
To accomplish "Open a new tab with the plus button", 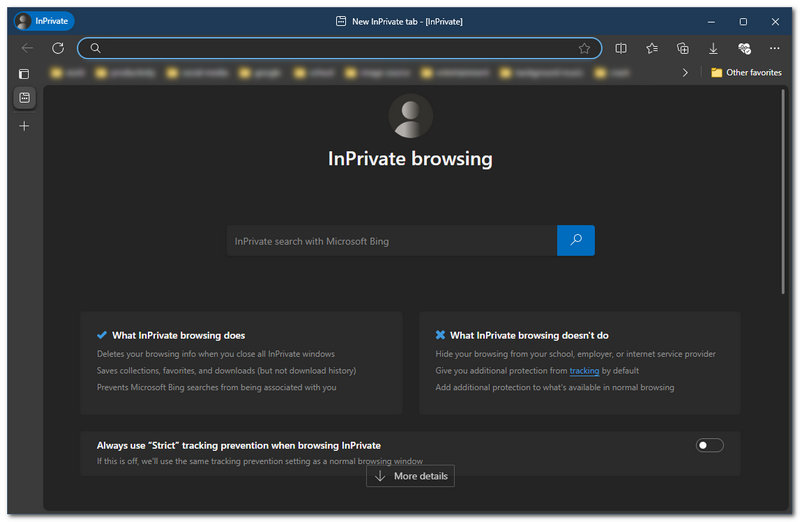I will (25, 126).
